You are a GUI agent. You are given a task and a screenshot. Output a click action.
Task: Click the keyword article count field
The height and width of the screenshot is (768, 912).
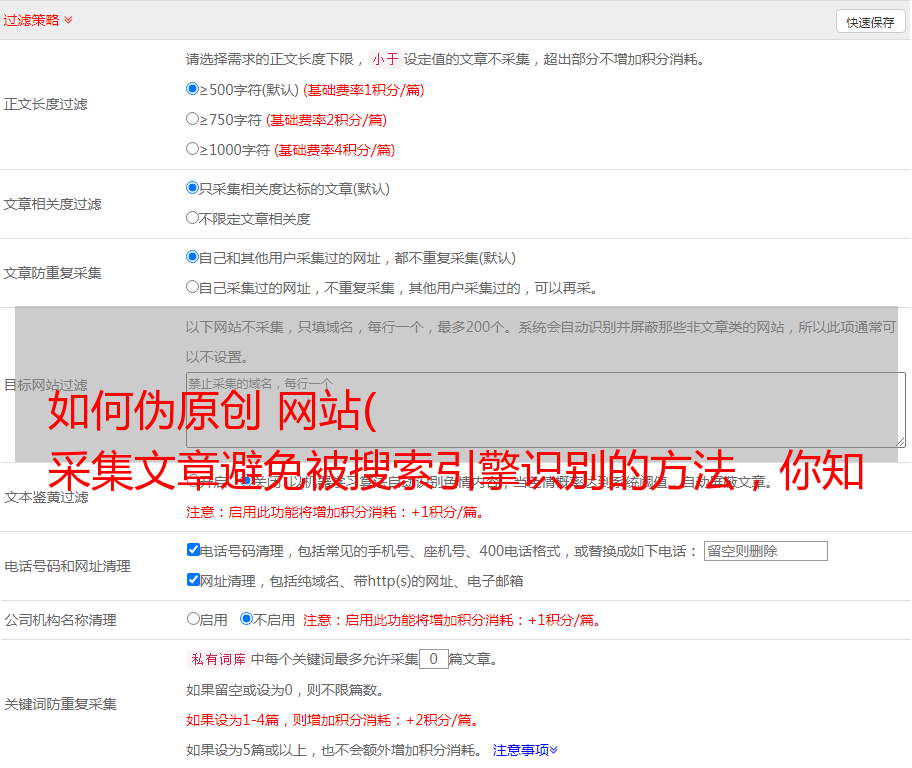coord(433,659)
